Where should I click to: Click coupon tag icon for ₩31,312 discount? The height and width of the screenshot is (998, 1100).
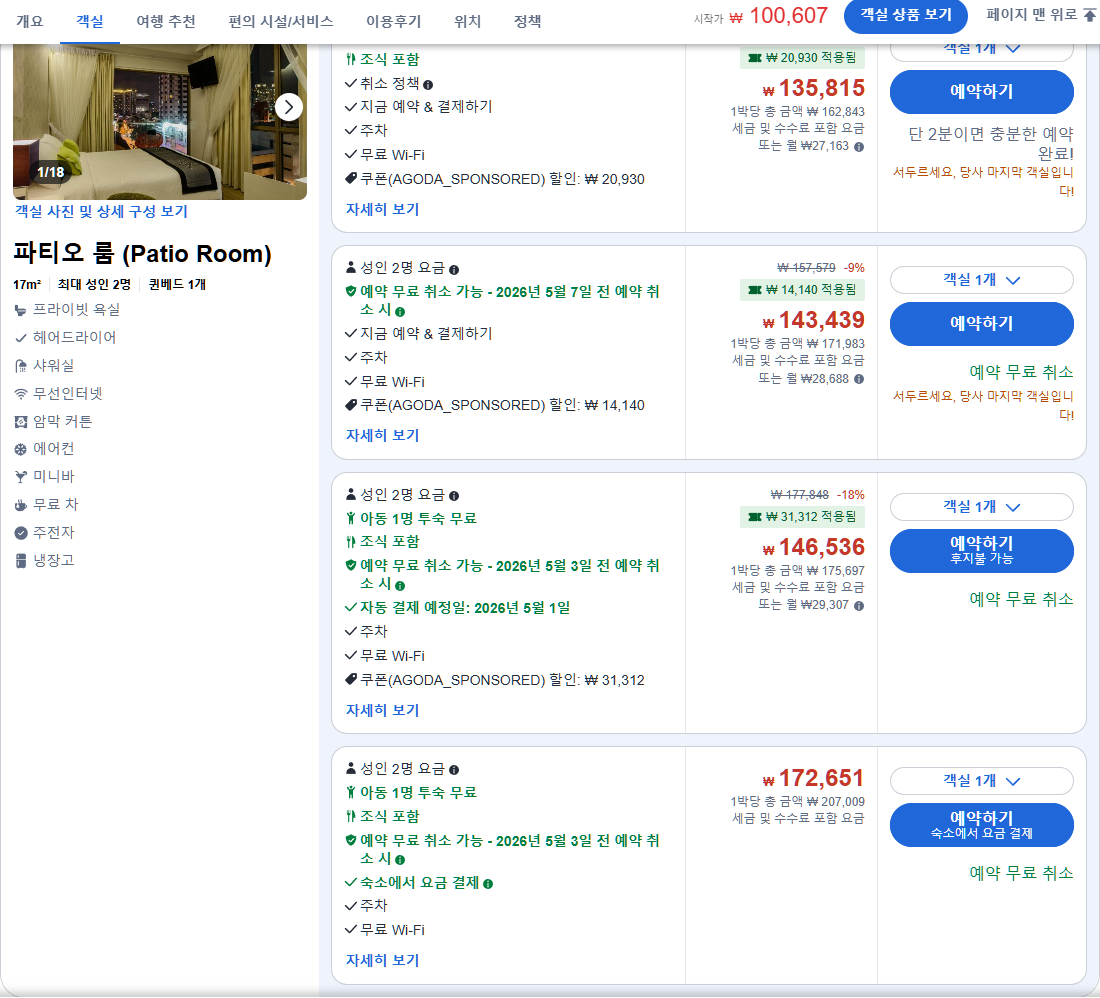pos(351,679)
